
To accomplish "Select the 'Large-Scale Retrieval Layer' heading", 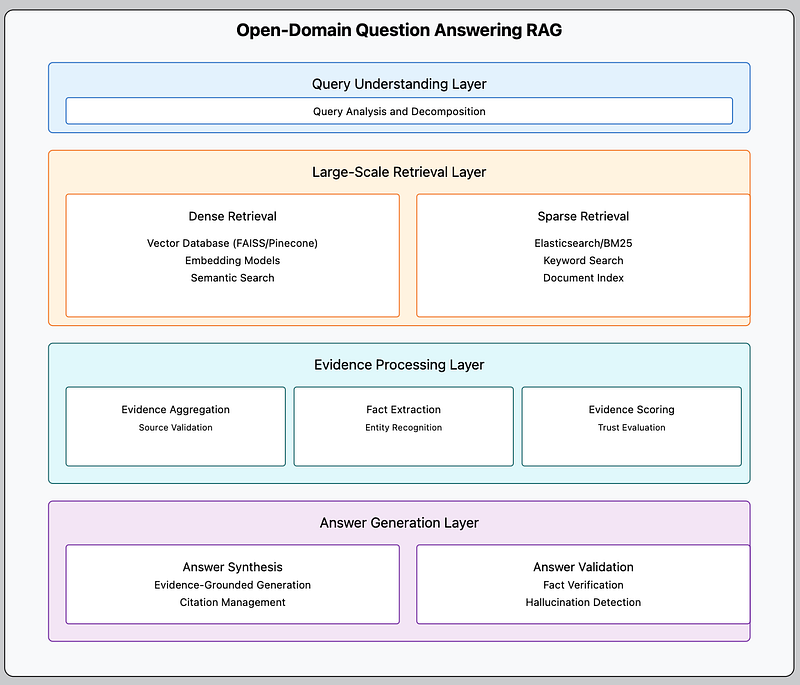I will (399, 172).
